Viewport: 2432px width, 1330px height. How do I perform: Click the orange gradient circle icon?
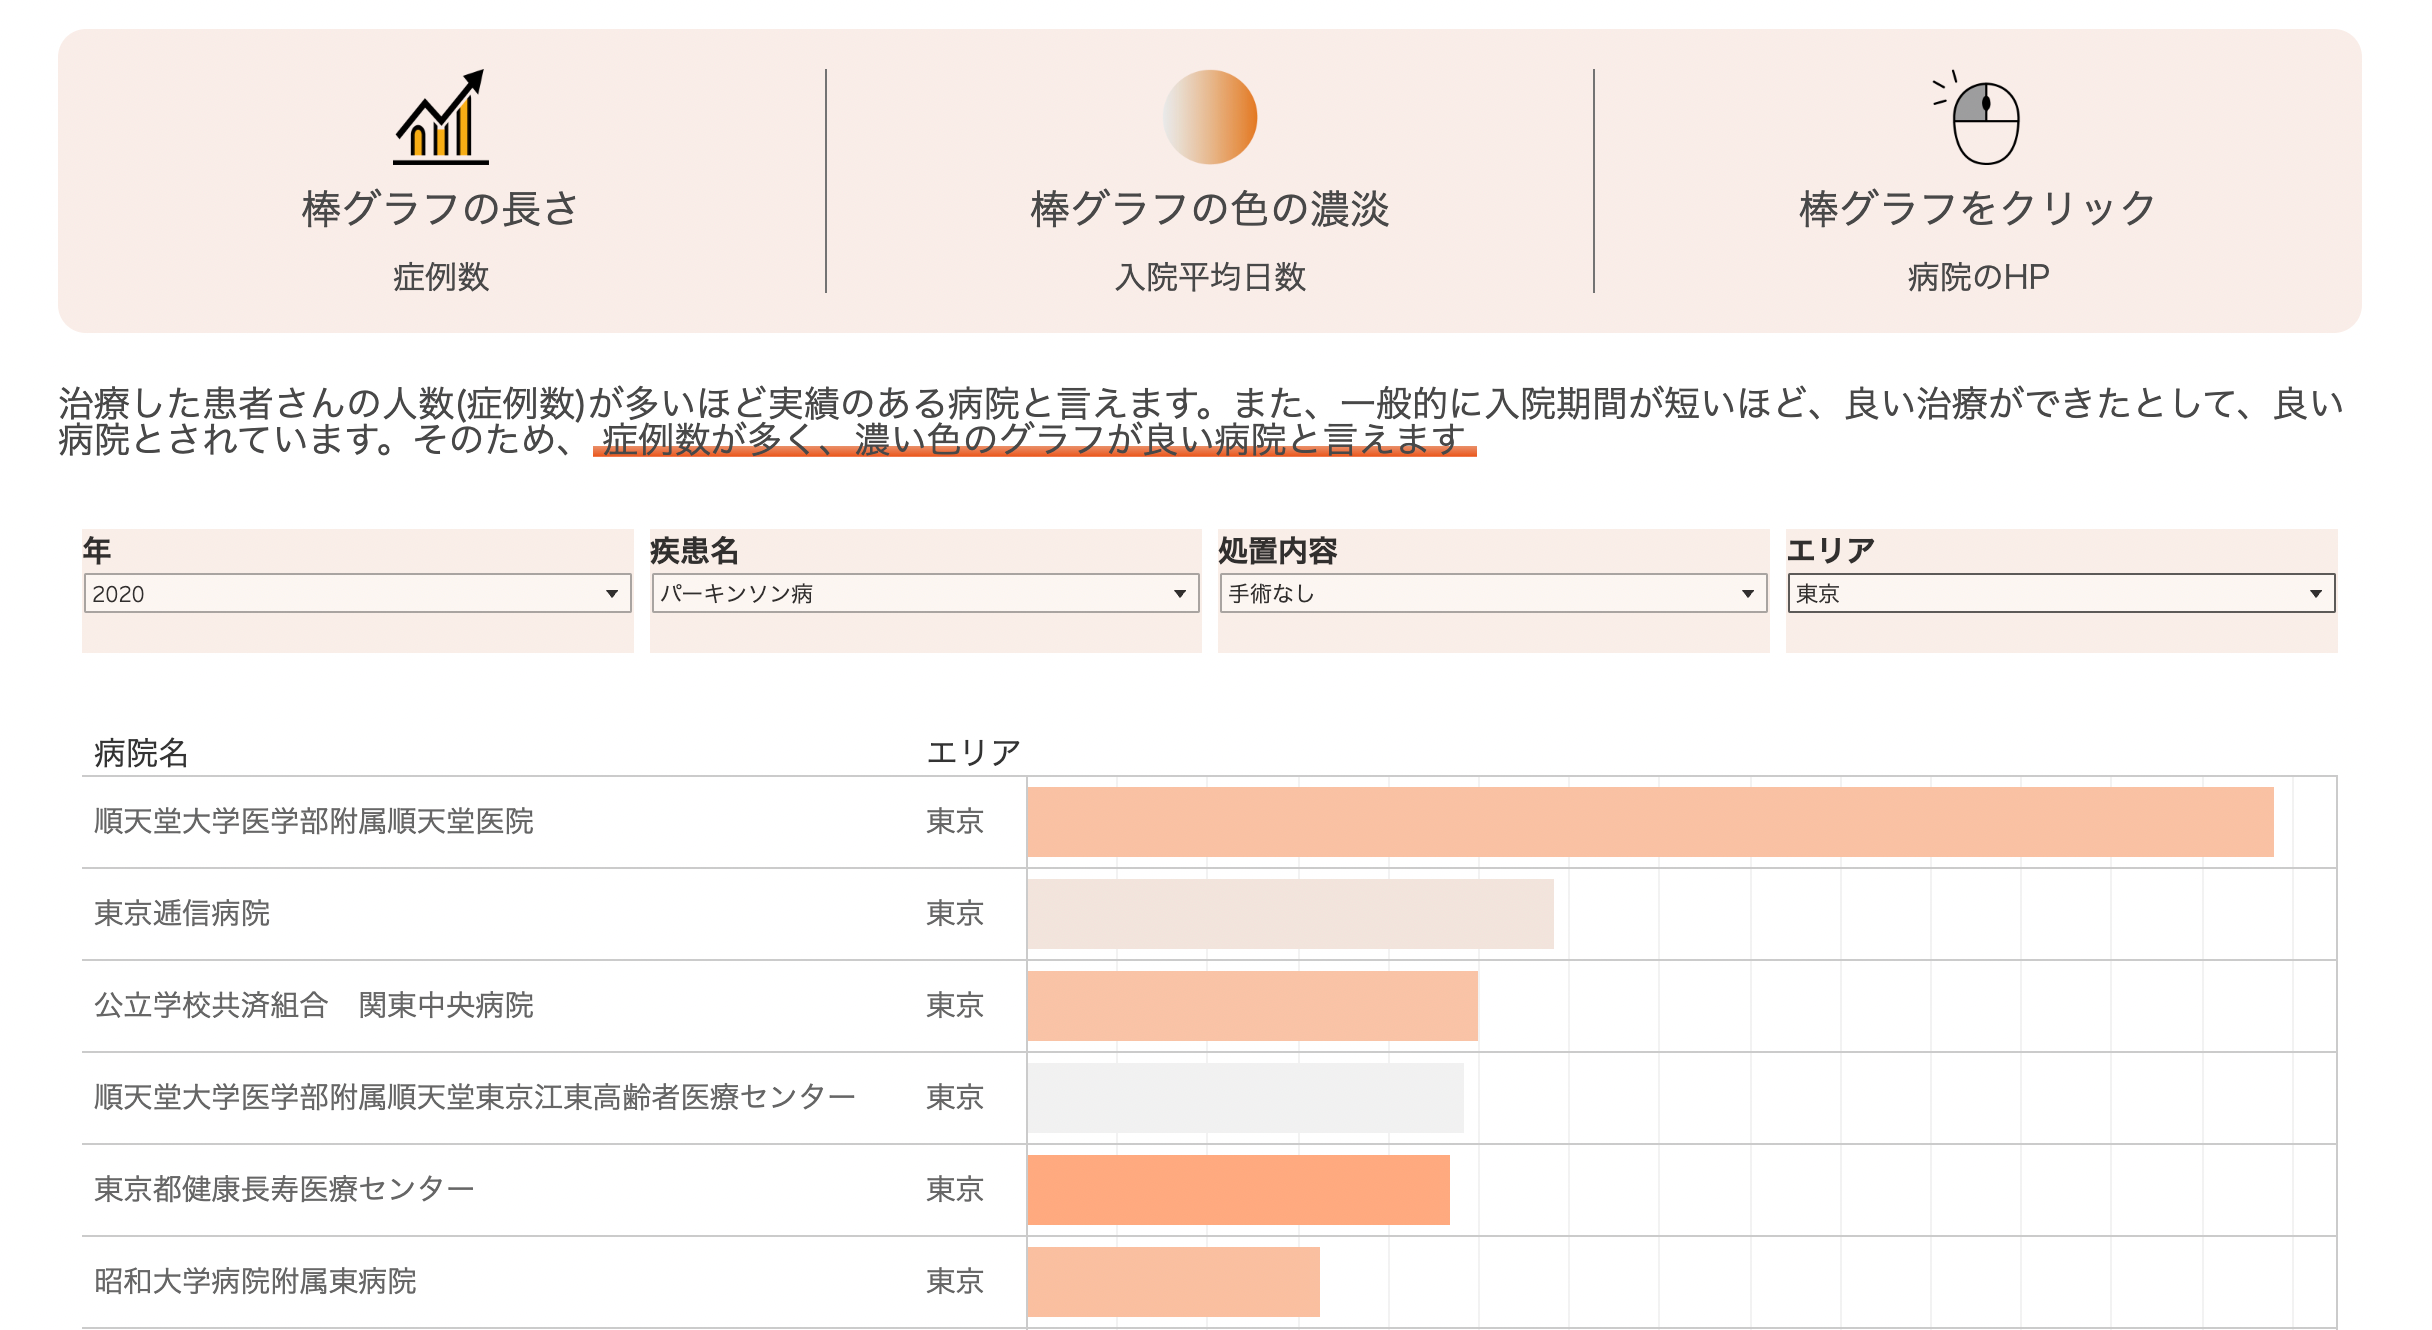pyautogui.click(x=1209, y=117)
